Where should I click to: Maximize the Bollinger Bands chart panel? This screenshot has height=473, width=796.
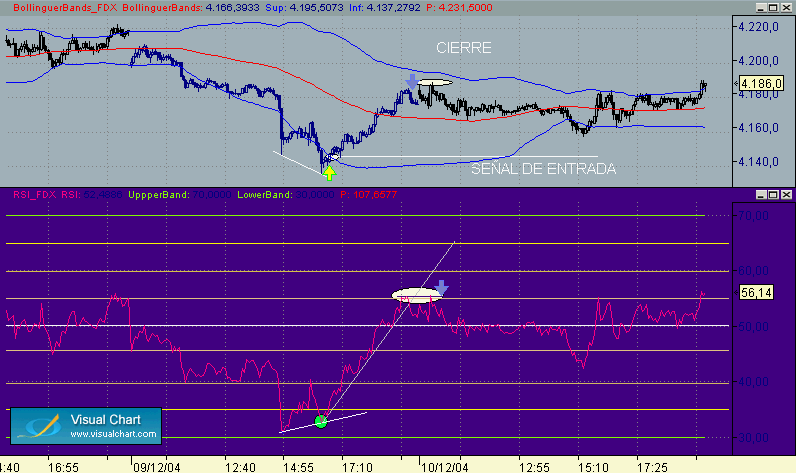pyautogui.click(x=773, y=8)
